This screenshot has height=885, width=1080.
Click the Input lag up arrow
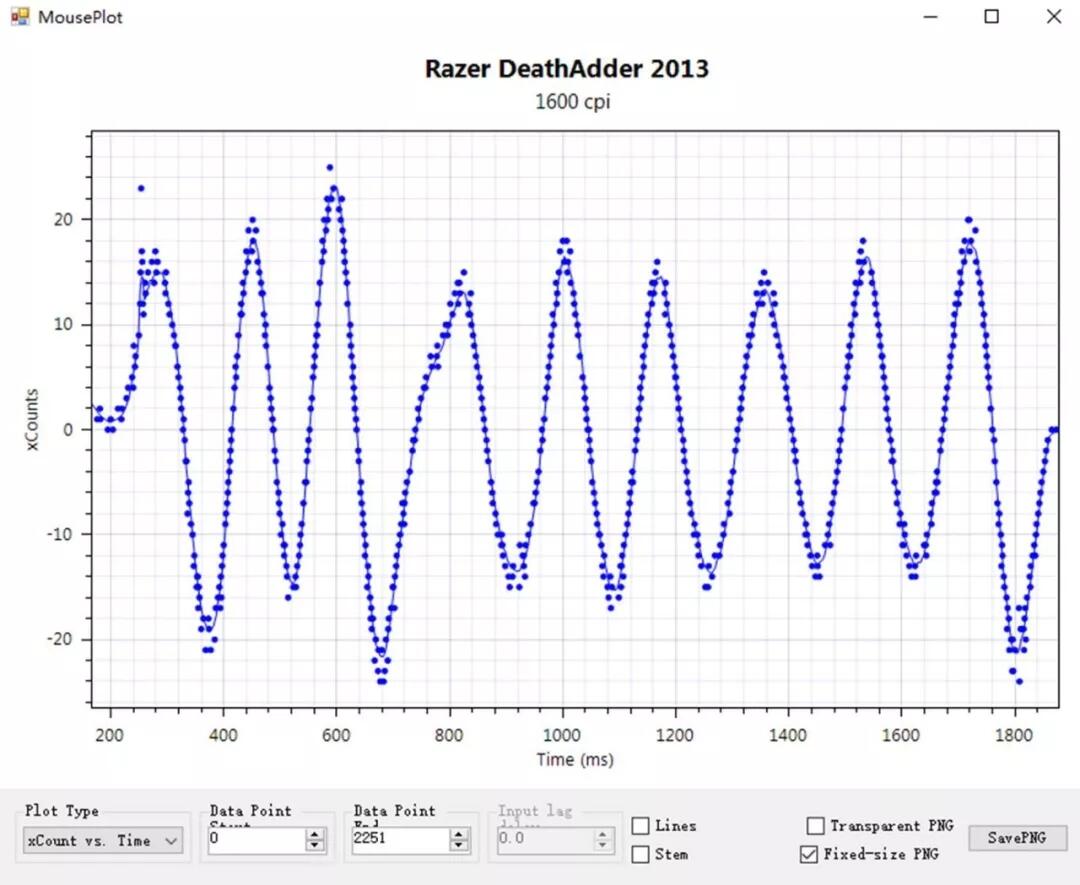(603, 833)
